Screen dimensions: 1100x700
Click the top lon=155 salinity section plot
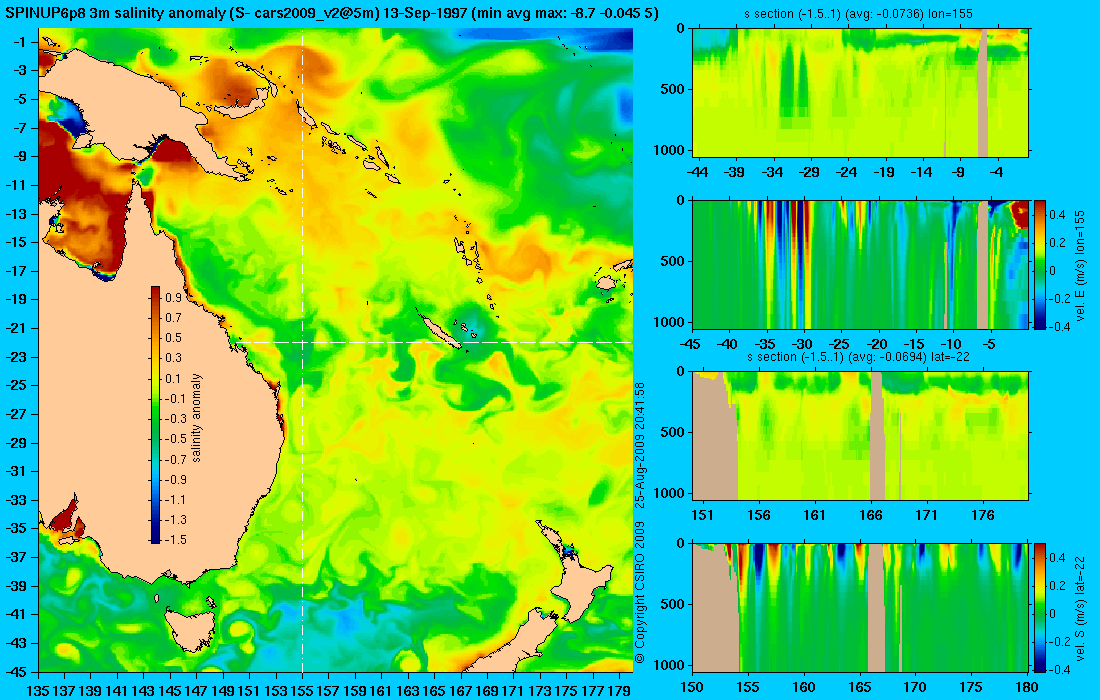[861, 93]
